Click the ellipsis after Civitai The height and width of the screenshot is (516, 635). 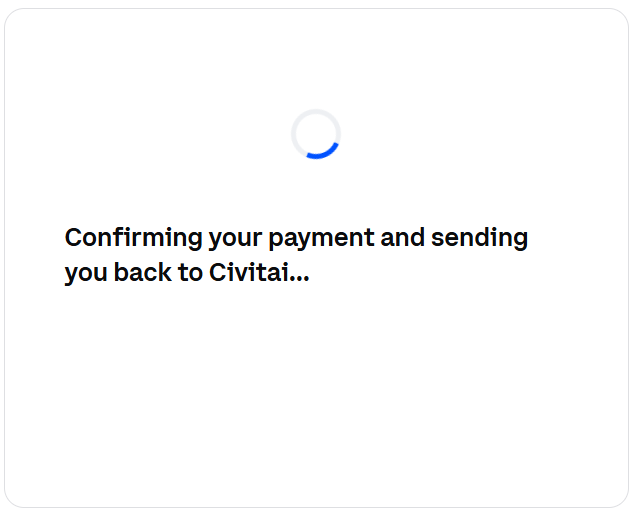tap(300, 279)
